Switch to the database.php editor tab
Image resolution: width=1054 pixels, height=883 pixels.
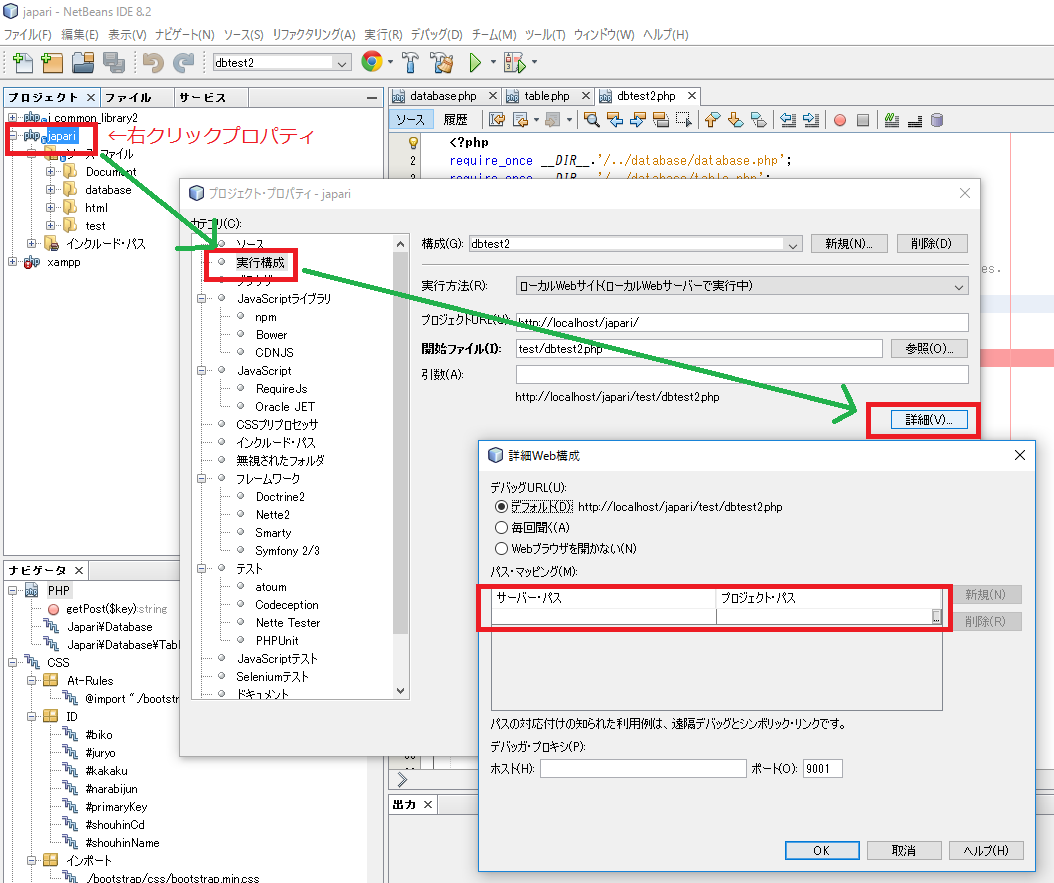(x=443, y=96)
